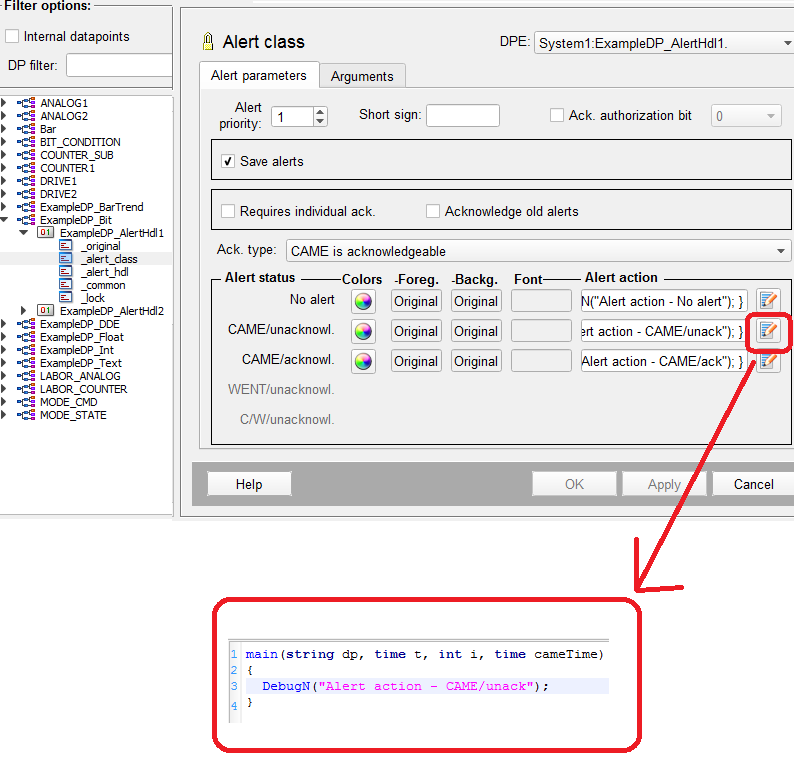Uncheck the Save alerts checkbox

(x=228, y=161)
